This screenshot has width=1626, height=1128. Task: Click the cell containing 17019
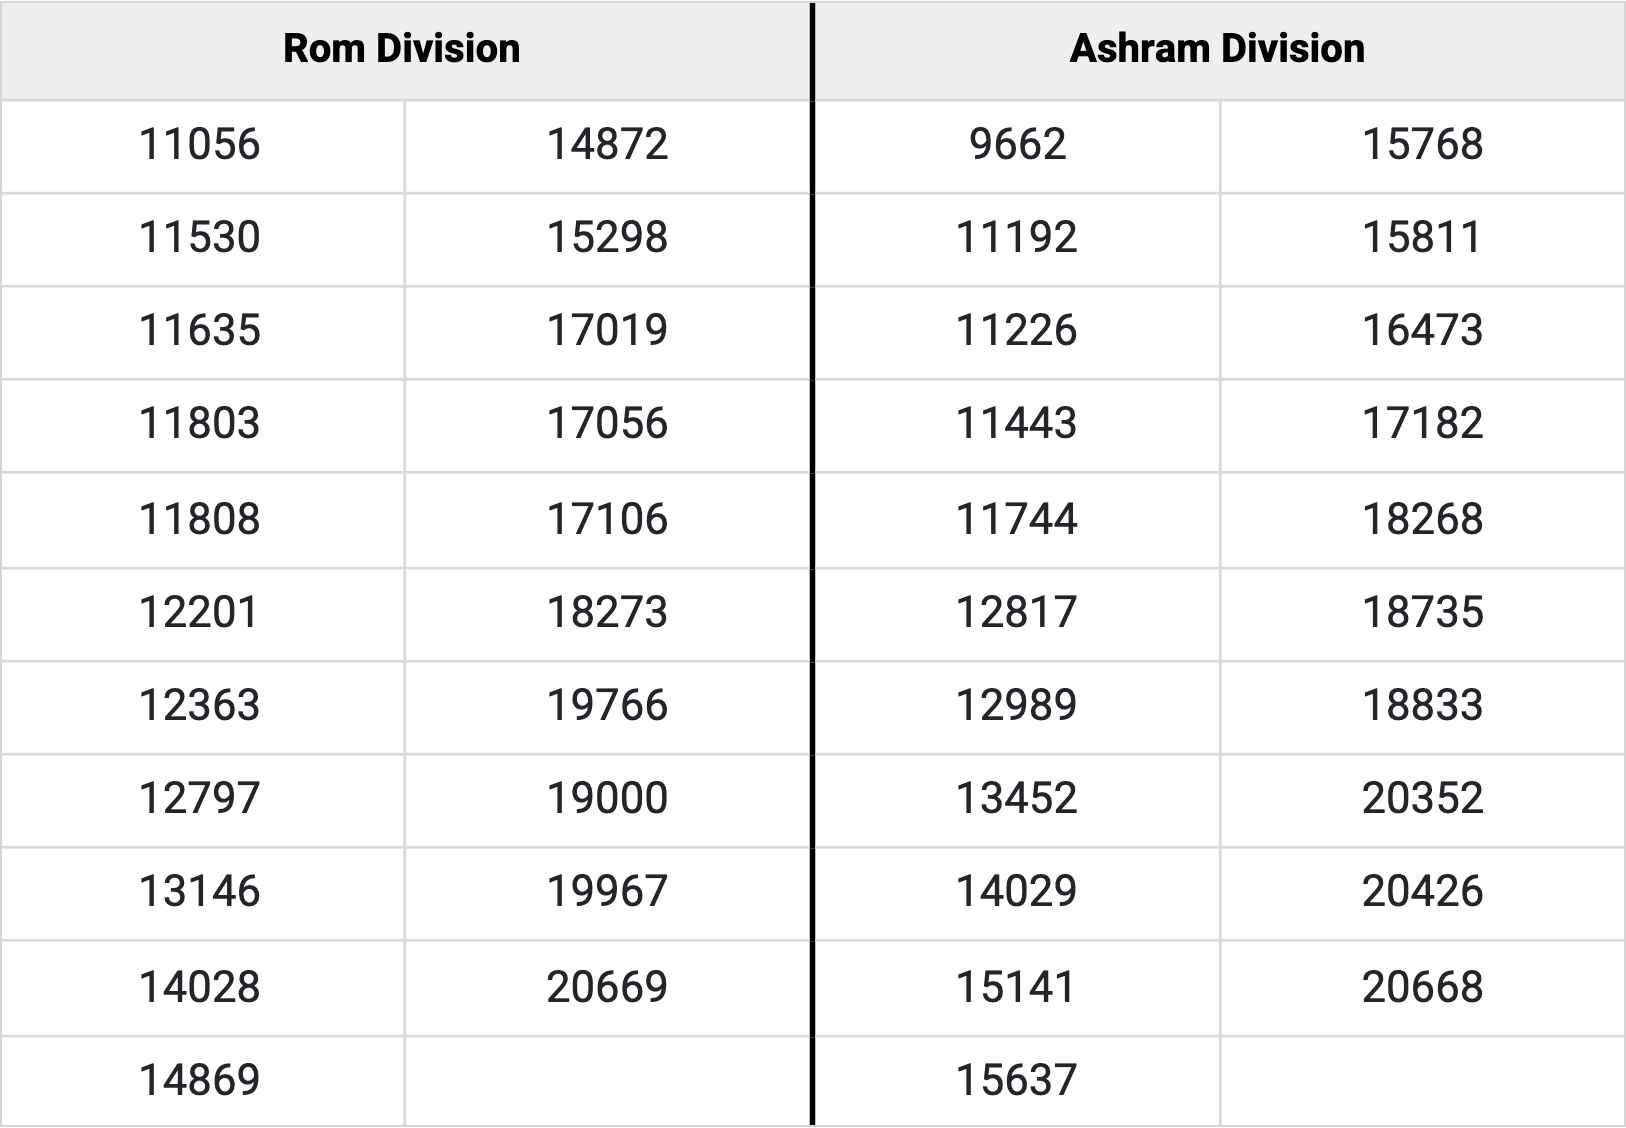[608, 333]
